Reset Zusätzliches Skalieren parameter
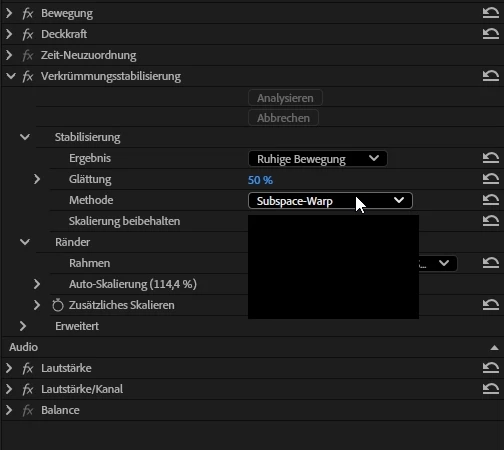The height and width of the screenshot is (450, 504). (x=491, y=305)
